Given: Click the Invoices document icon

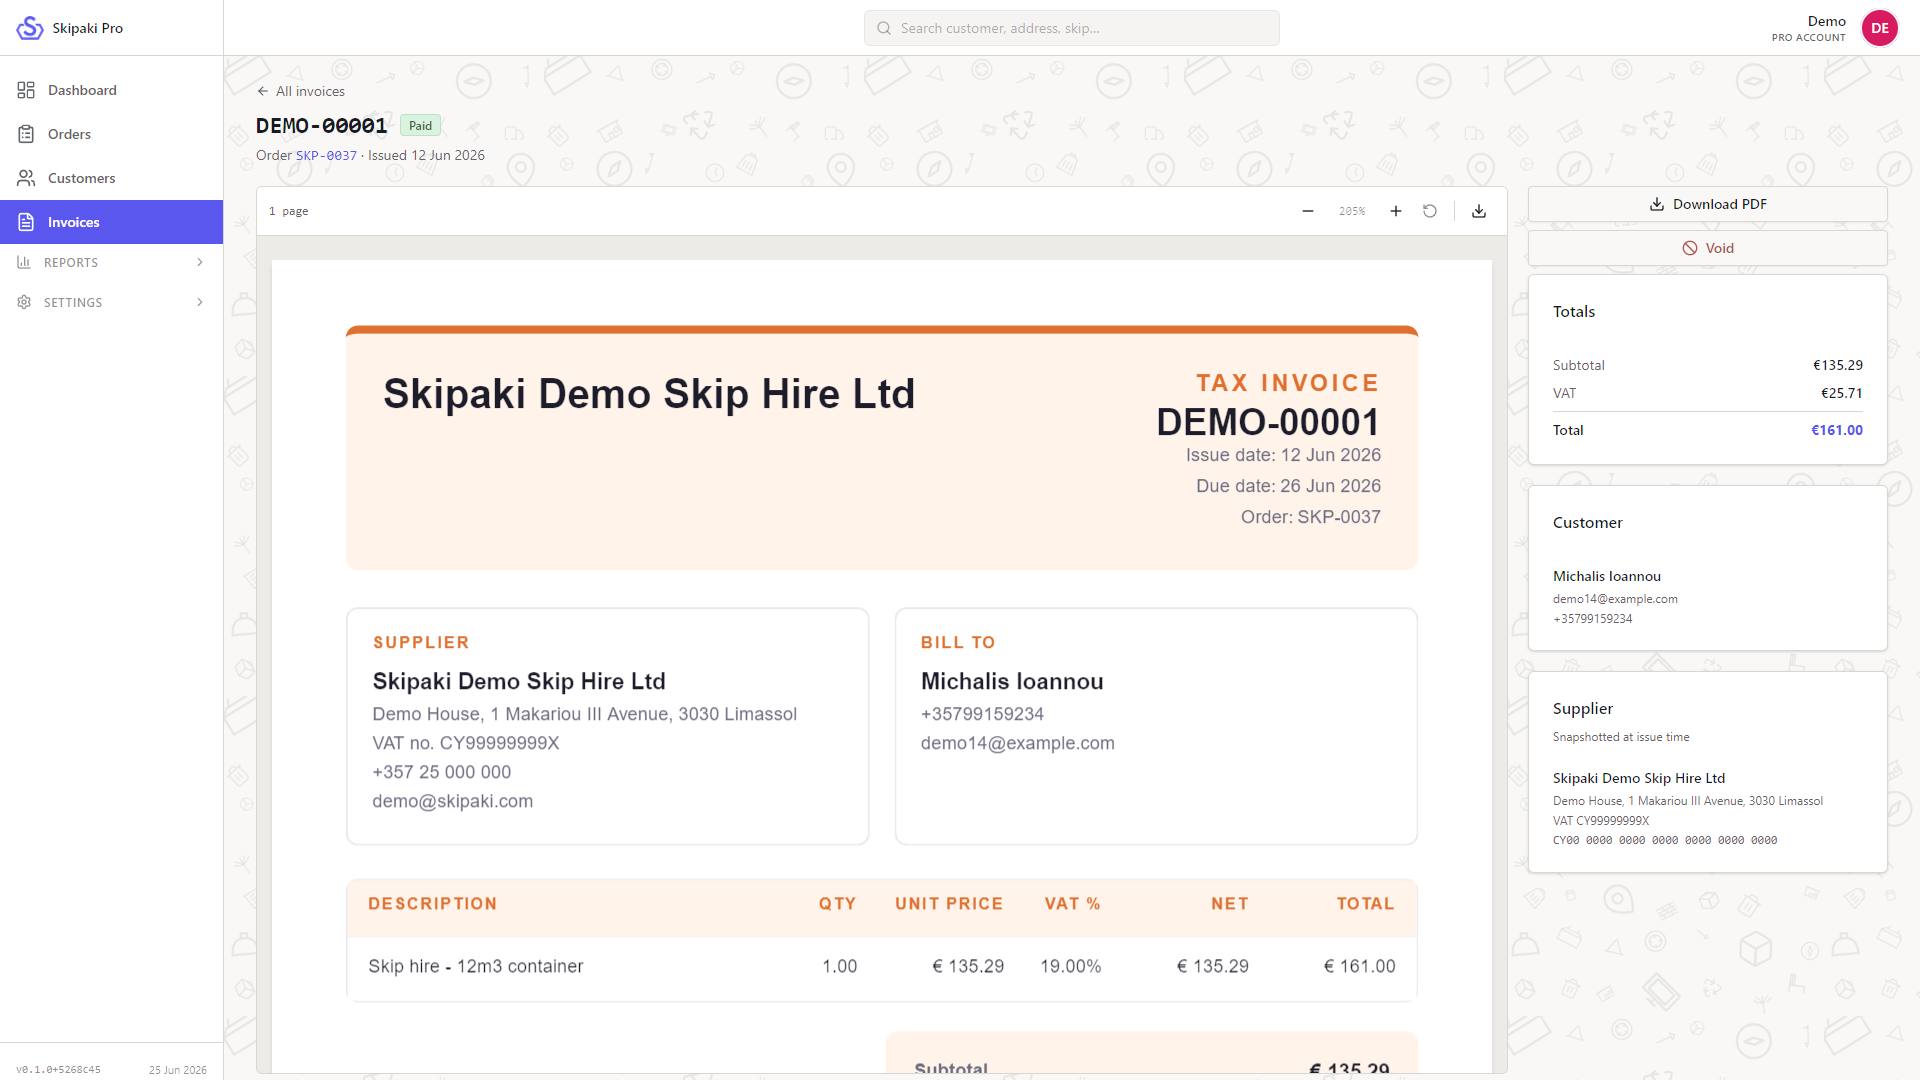Looking at the screenshot, I should click(26, 222).
